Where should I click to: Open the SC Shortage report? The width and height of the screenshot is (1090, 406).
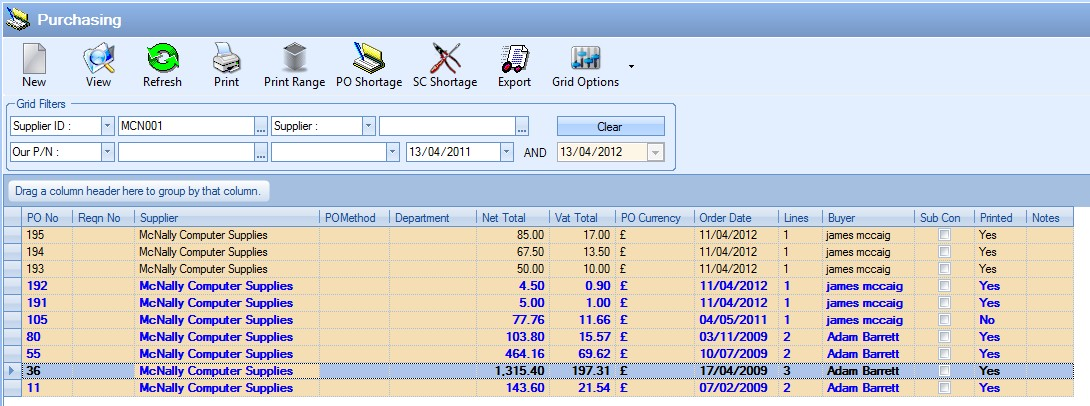[445, 66]
